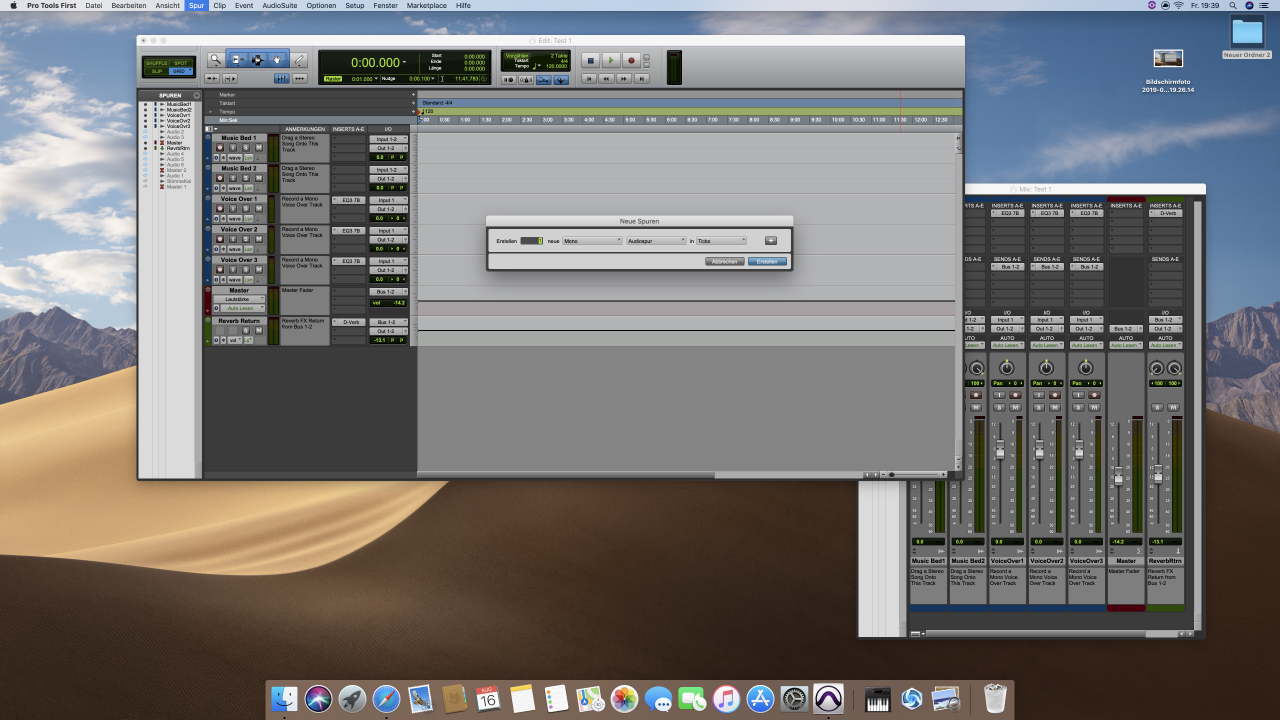Viewport: 1280px width, 720px height.
Task: Click the Stop transport button
Action: 590,60
